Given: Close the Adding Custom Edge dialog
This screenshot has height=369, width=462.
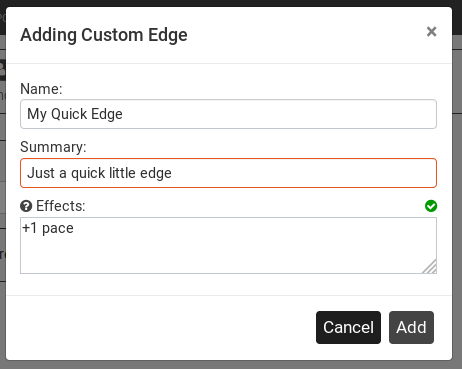Looking at the screenshot, I should click(x=431, y=32).
